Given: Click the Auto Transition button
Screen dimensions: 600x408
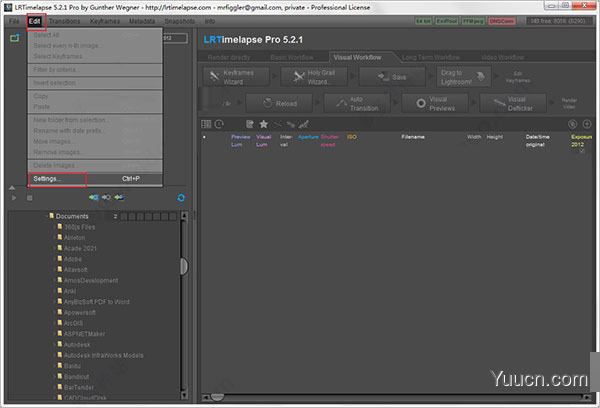Looking at the screenshot, I should click(357, 103).
